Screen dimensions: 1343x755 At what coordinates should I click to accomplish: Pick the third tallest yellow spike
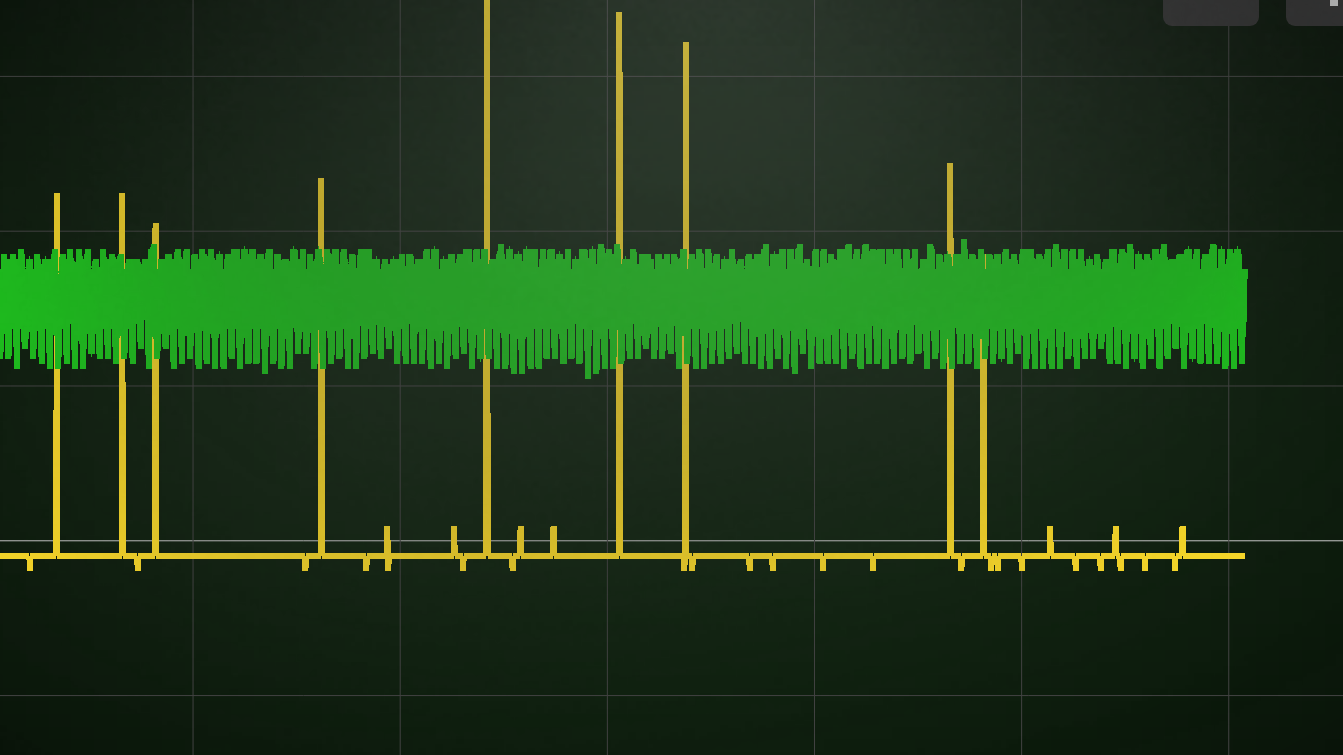click(x=686, y=150)
